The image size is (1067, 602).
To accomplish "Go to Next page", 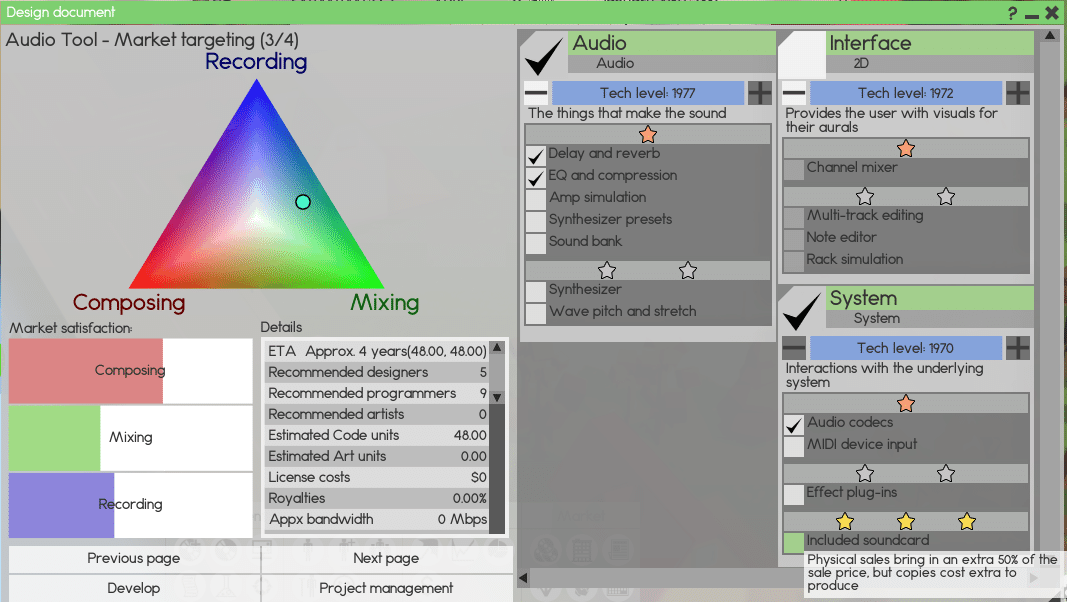I will click(387, 558).
